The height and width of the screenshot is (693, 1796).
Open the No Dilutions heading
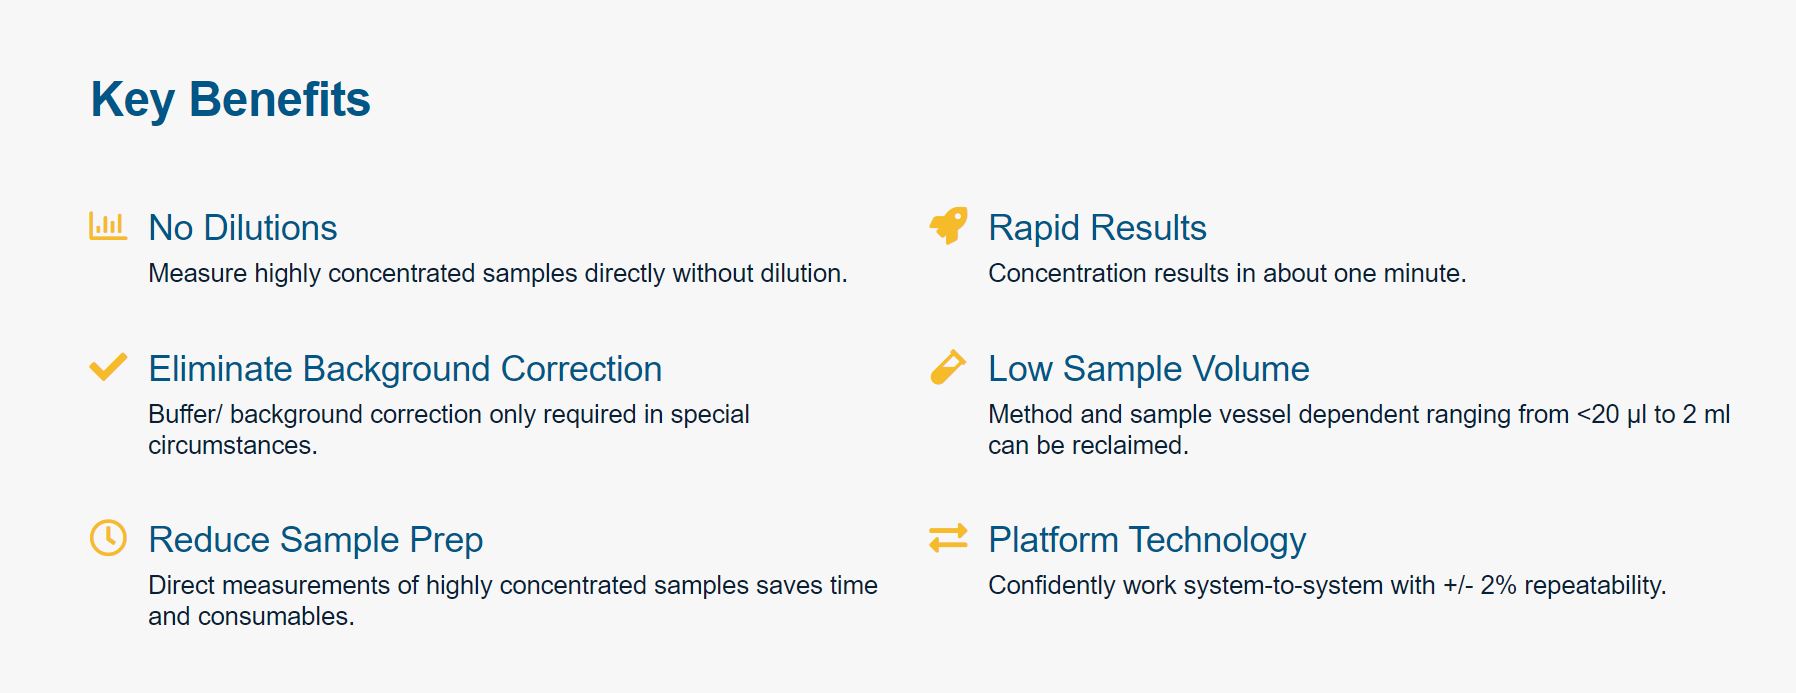[243, 228]
